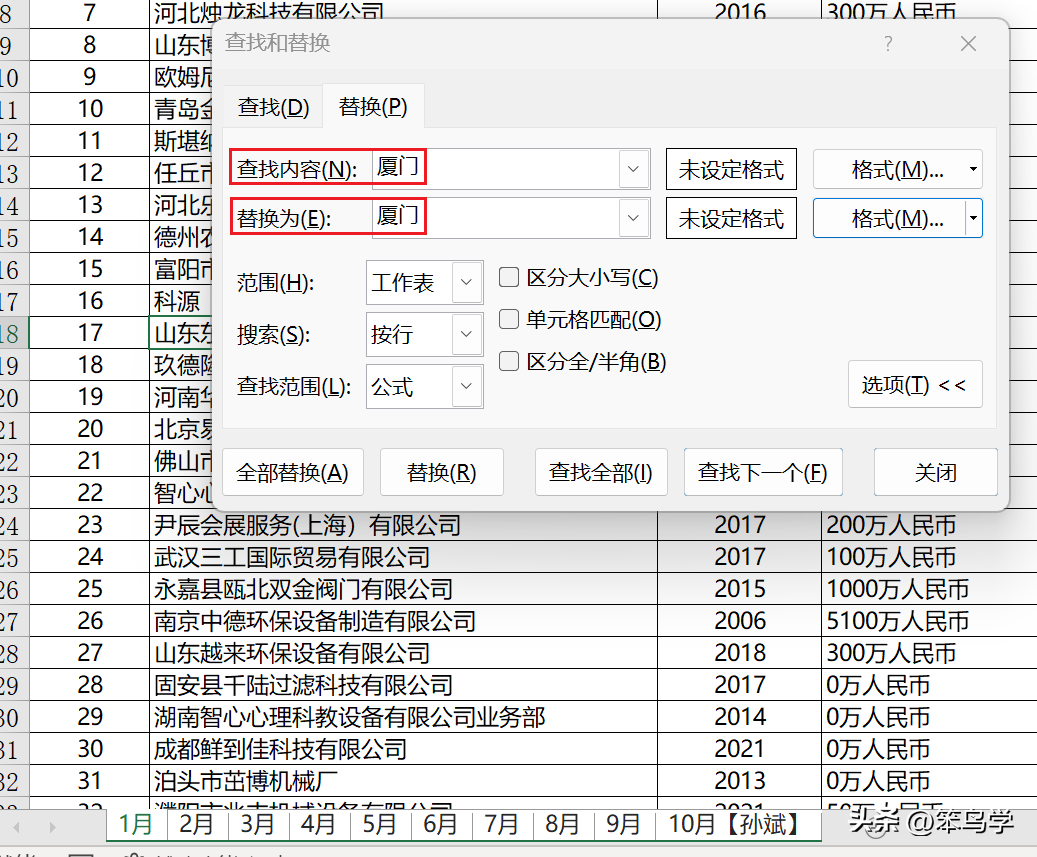The width and height of the screenshot is (1037, 857).
Task: Enable 区分全/半角(B) checkbox
Action: [x=509, y=361]
